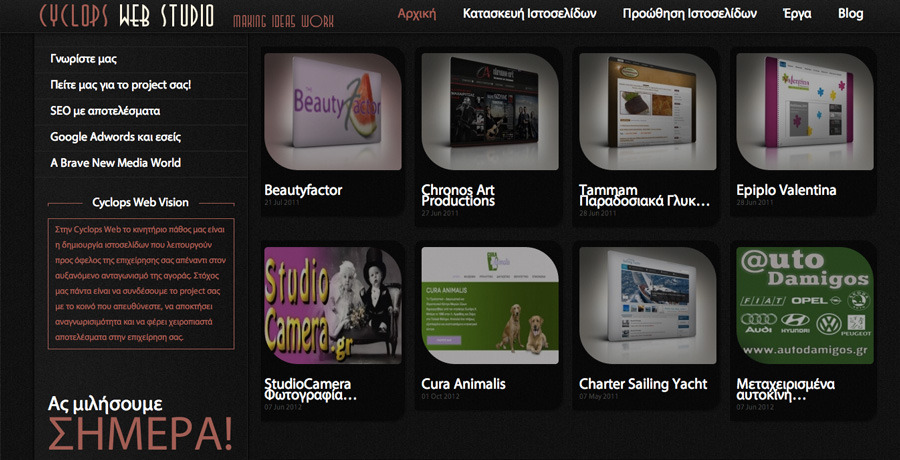Image resolution: width=900 pixels, height=460 pixels.
Task: Click the @uto Damigos thumbnail image
Action: coord(805,306)
